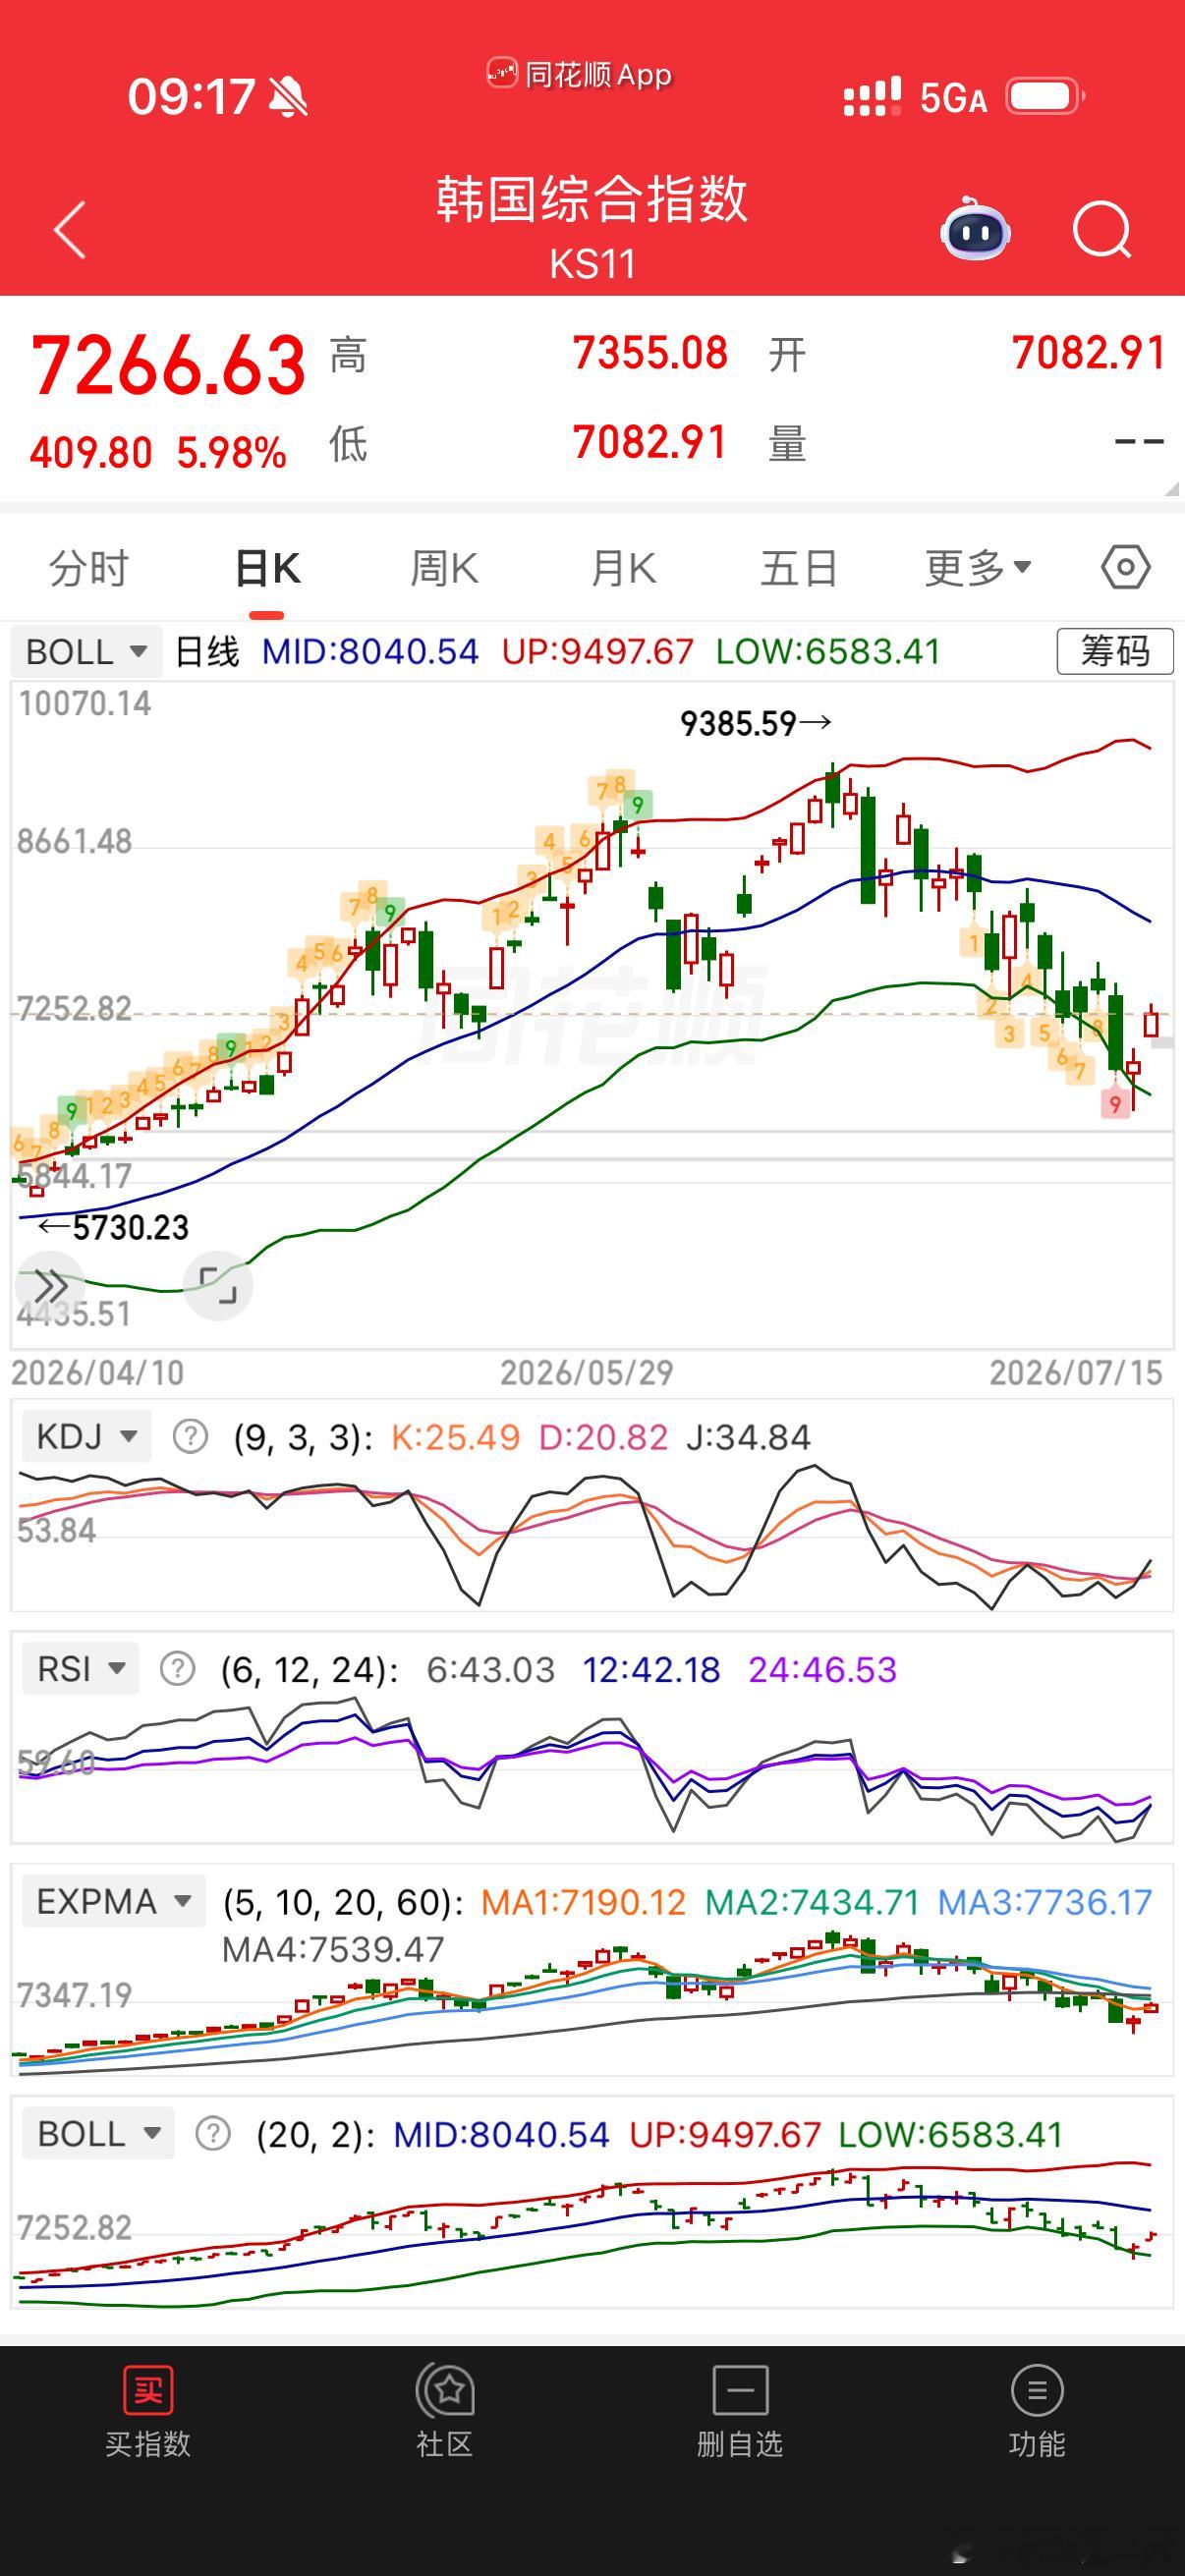This screenshot has width=1185, height=2576.
Task: Open chart settings hexagon icon
Action: point(1126,567)
